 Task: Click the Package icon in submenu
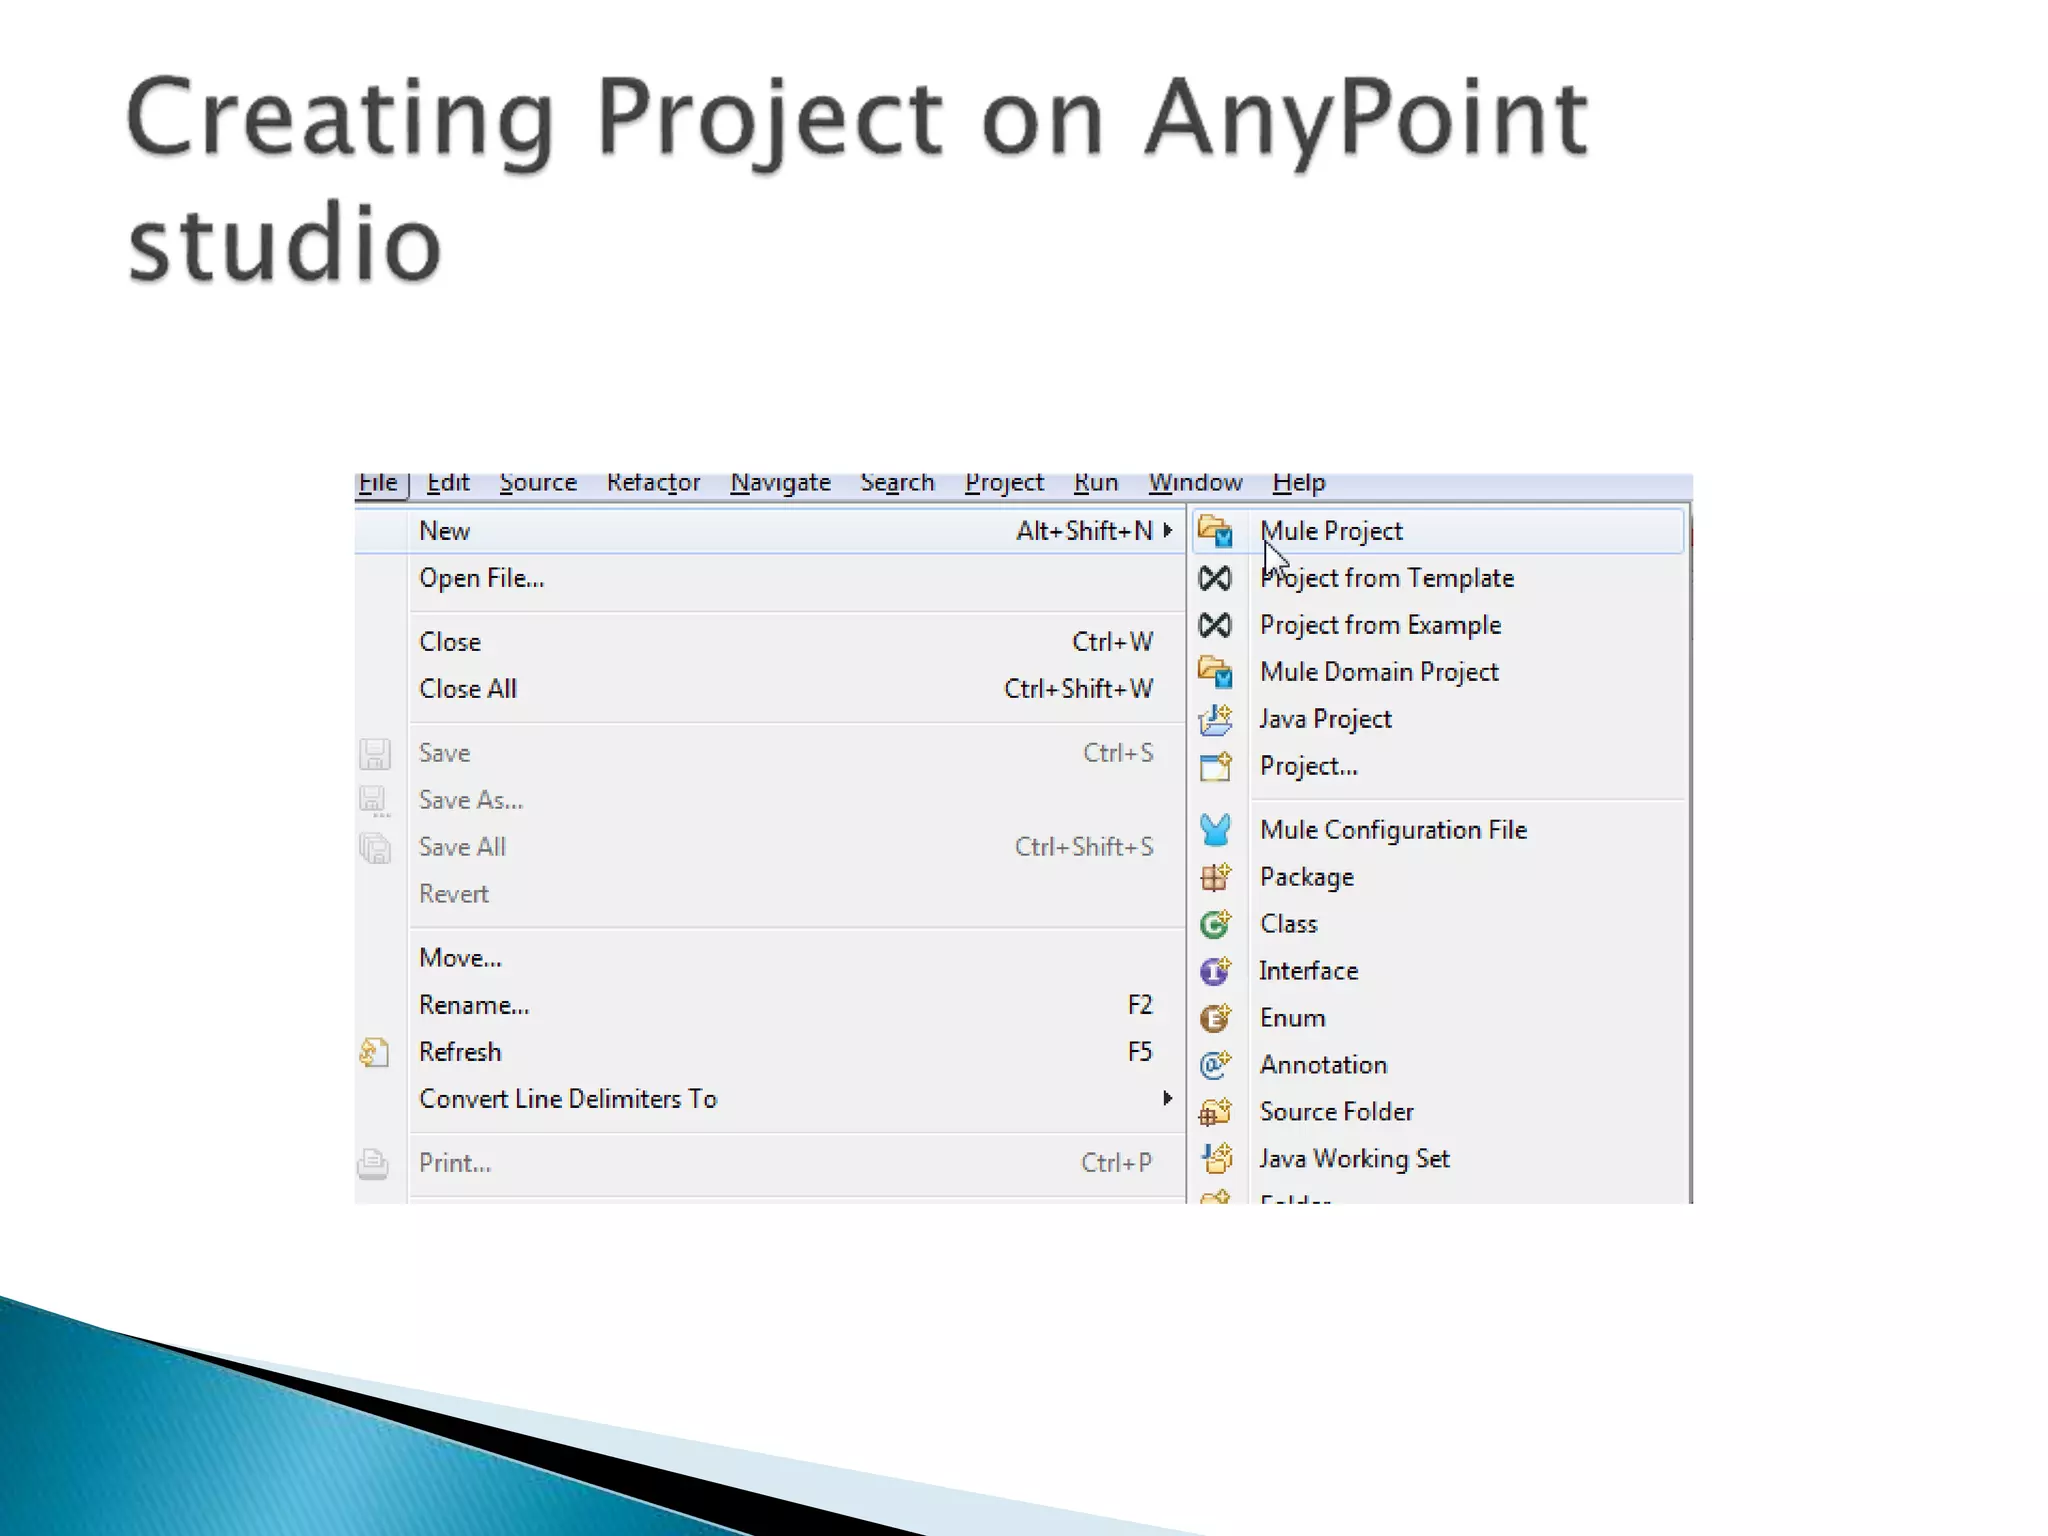(x=1215, y=877)
